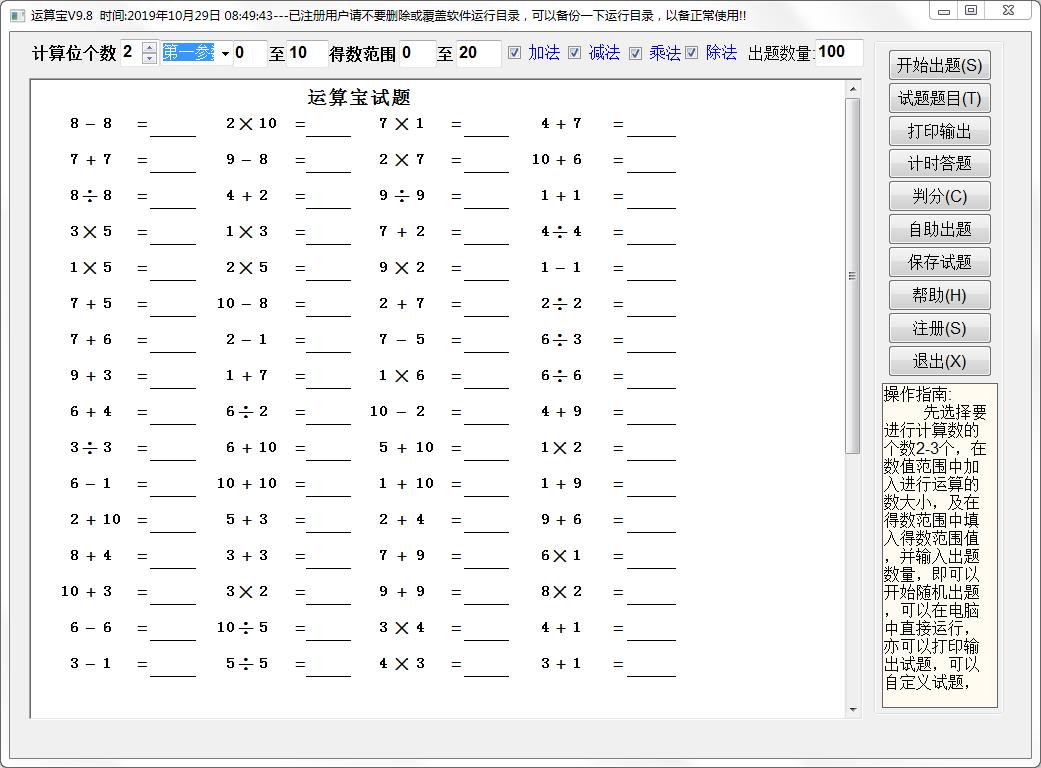
Task: Click the answer blank for 8 × 2
Action: [651, 595]
